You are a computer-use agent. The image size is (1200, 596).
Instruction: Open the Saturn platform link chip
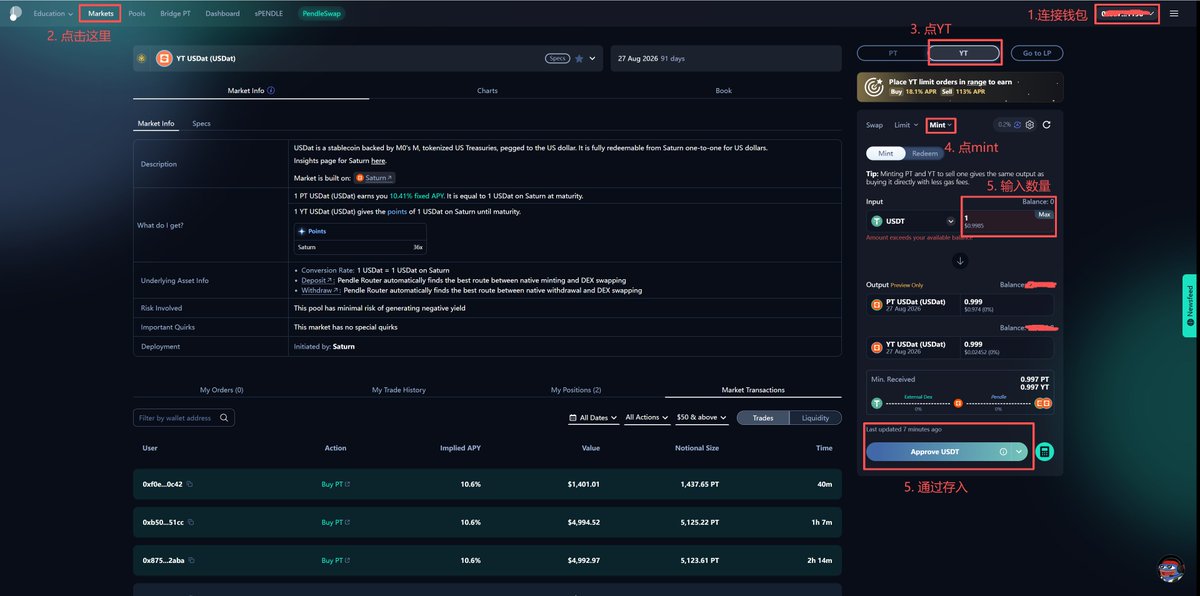coord(375,177)
